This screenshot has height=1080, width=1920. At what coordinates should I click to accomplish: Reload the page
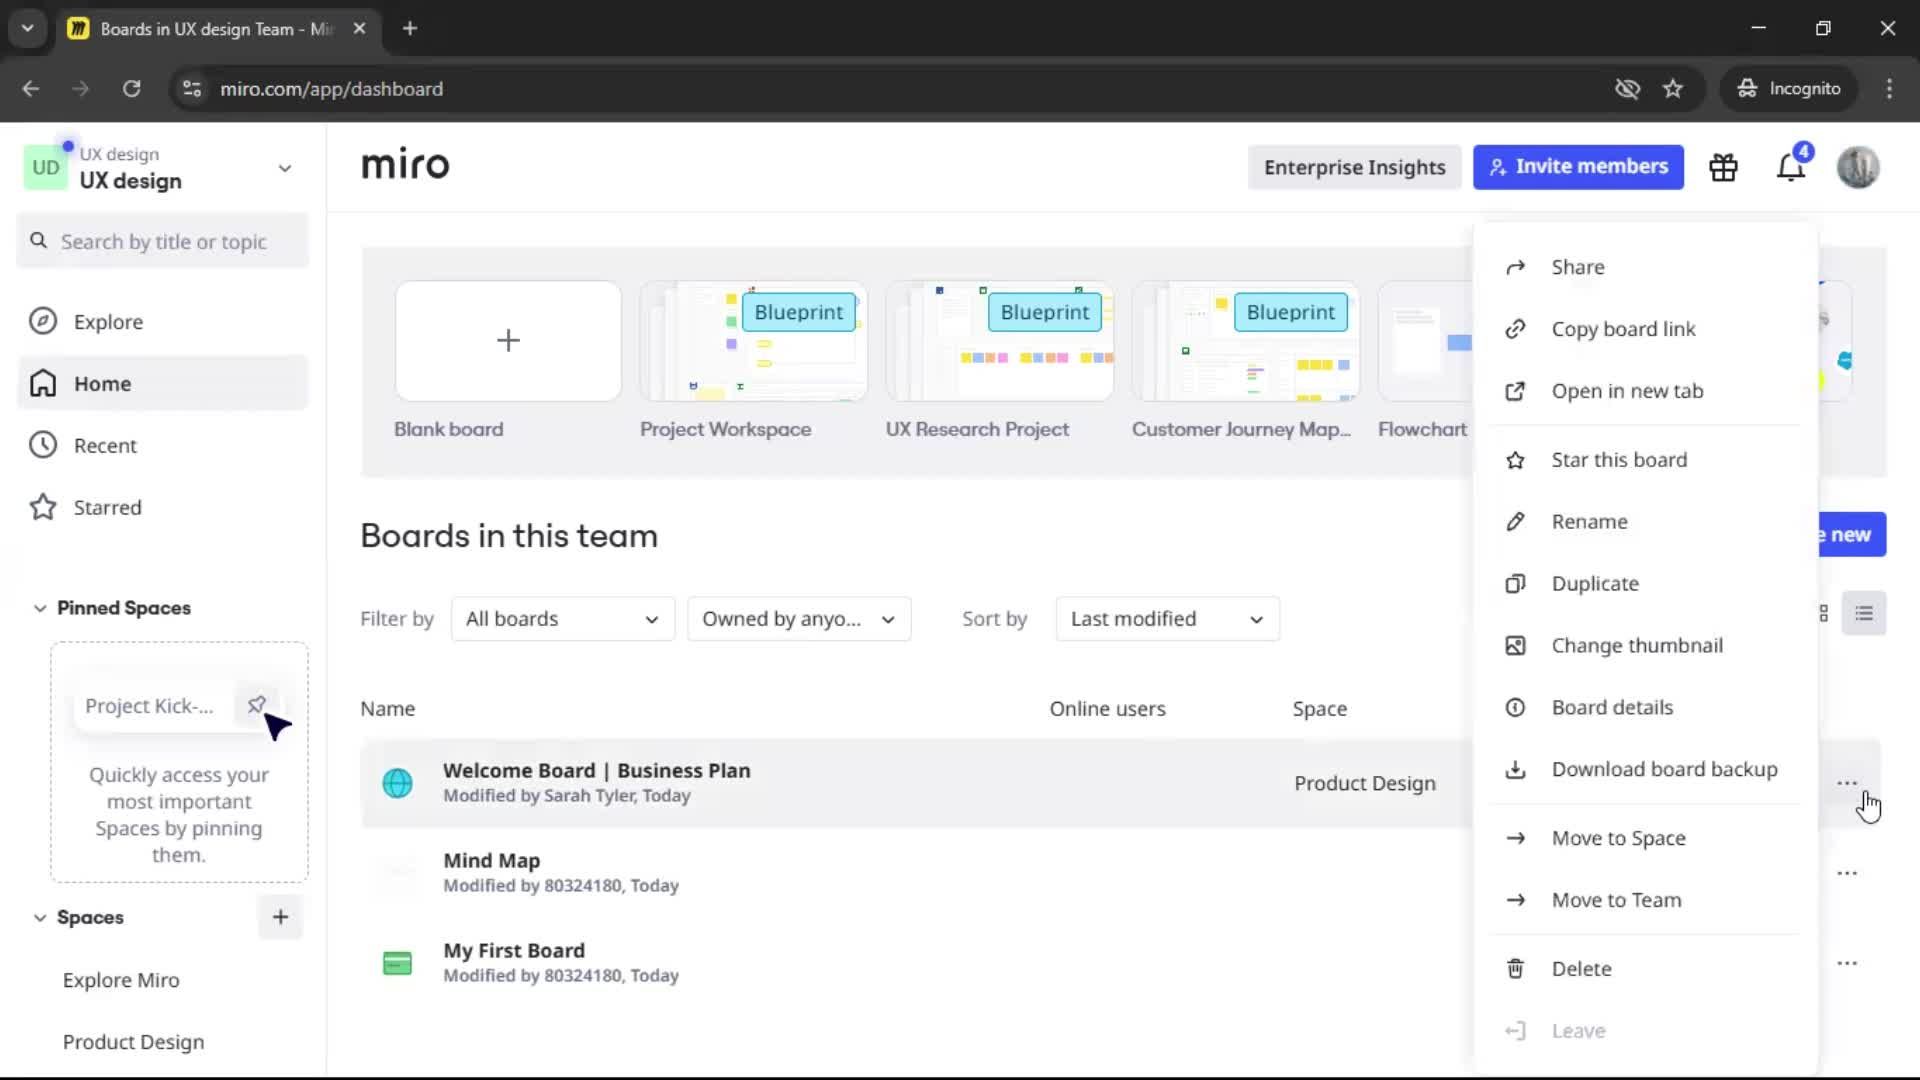(x=131, y=89)
